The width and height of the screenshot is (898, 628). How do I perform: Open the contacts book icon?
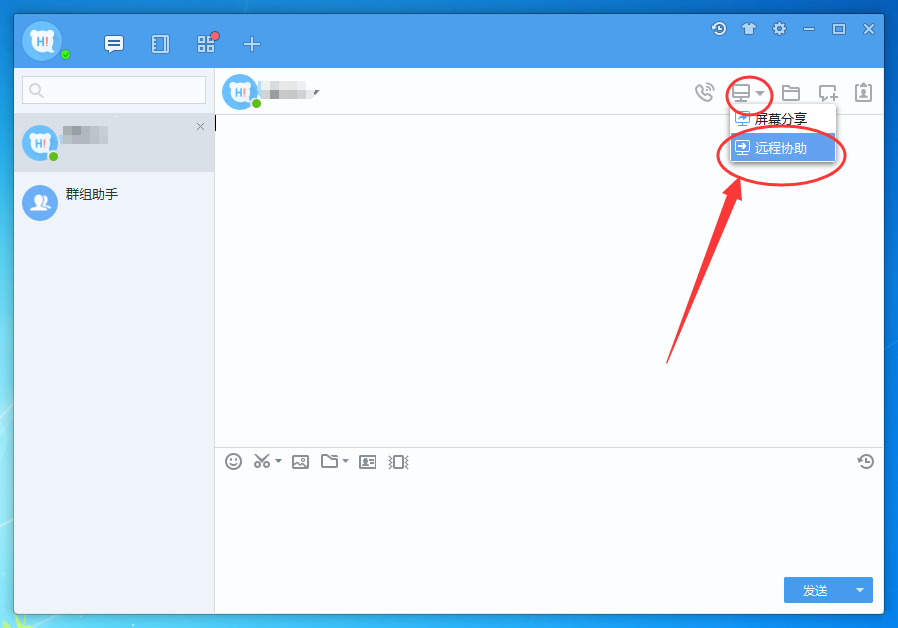coord(160,44)
